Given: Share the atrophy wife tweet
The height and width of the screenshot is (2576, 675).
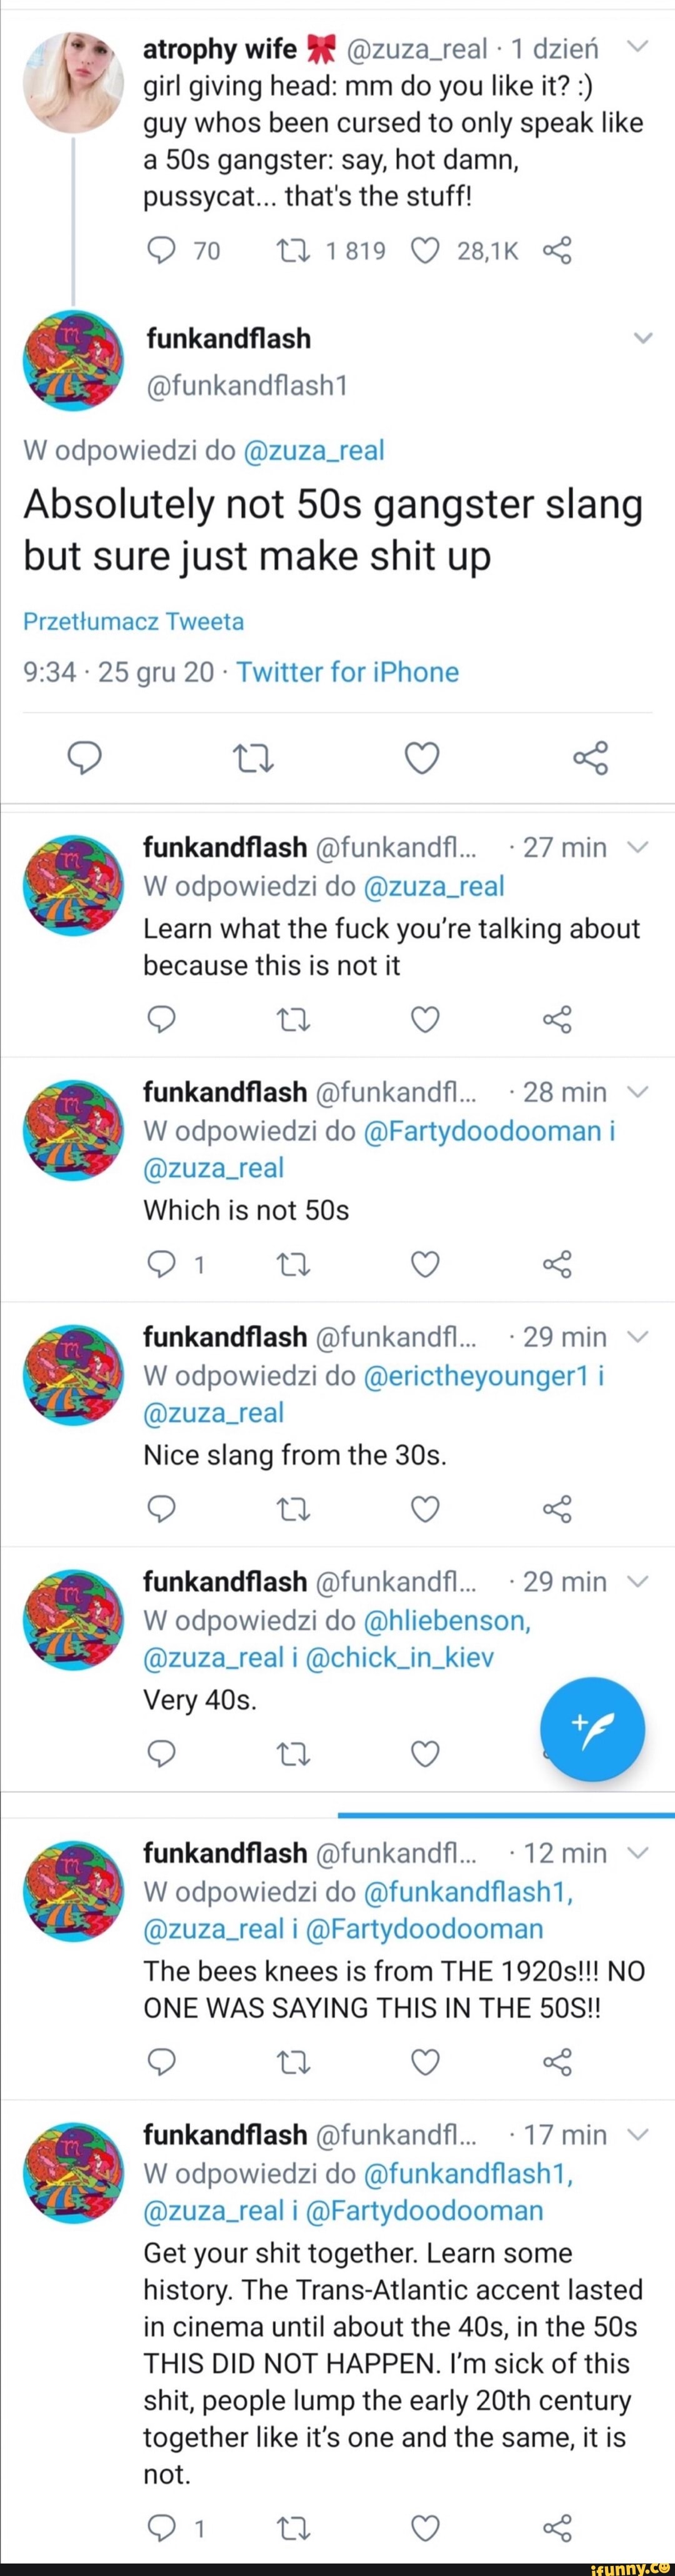Looking at the screenshot, I should [x=557, y=250].
